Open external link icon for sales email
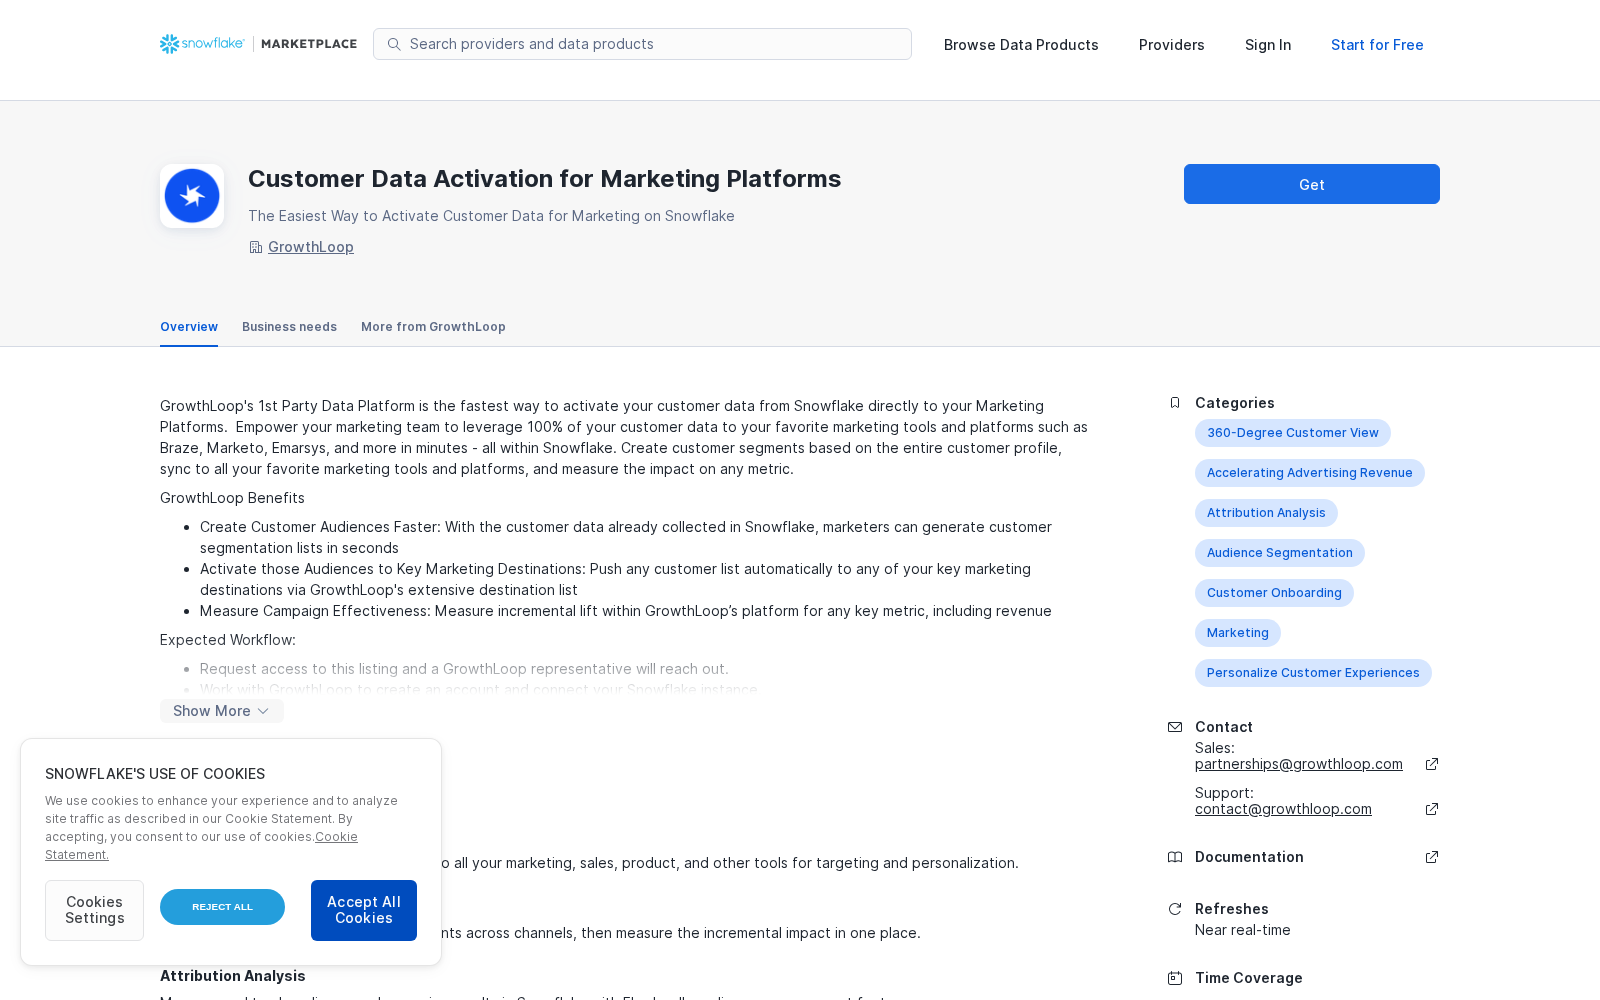Image resolution: width=1600 pixels, height=1000 pixels. tap(1432, 764)
